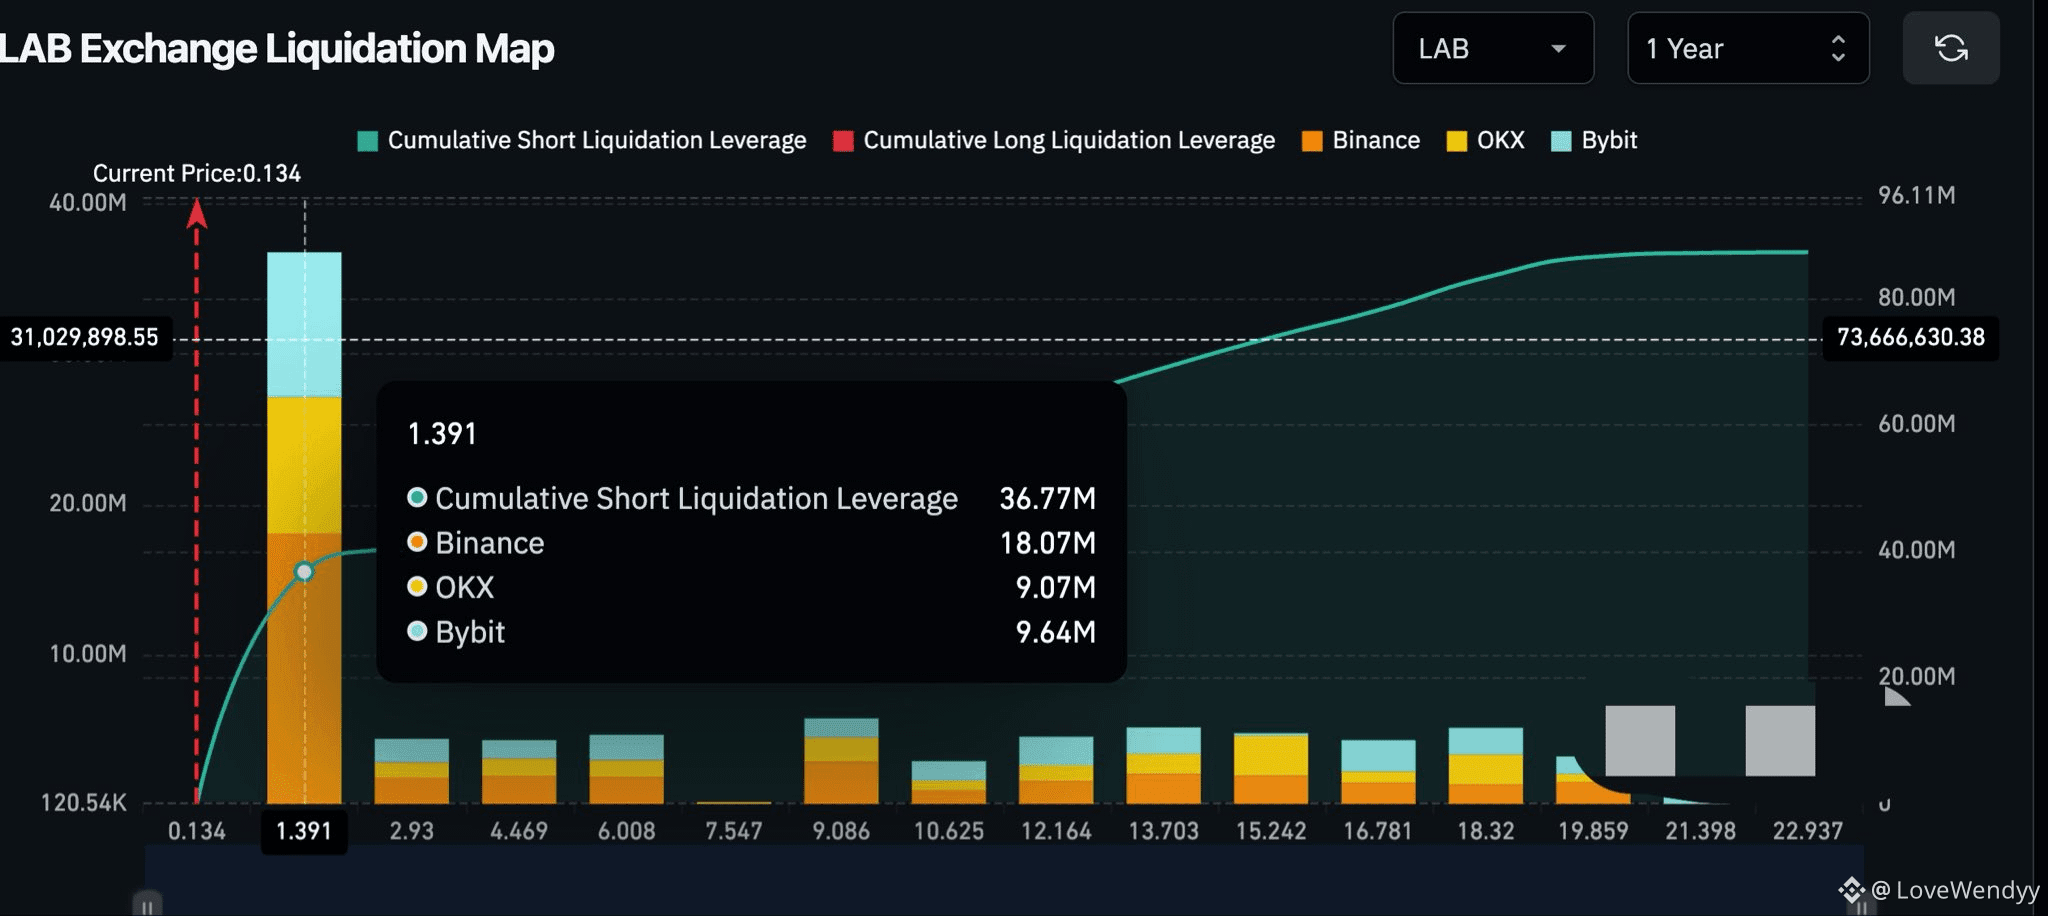Select the stacked bar at price 2.93
This screenshot has height=916, width=2048.
tap(412, 771)
